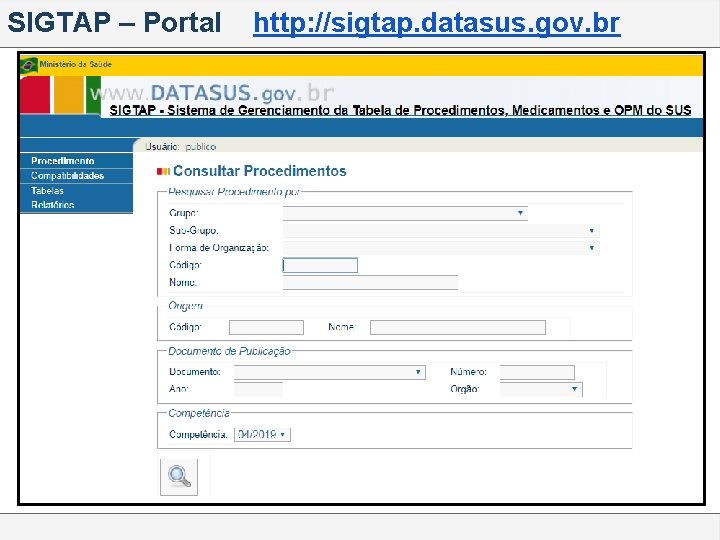Click the magnifying glass search button

tap(179, 477)
